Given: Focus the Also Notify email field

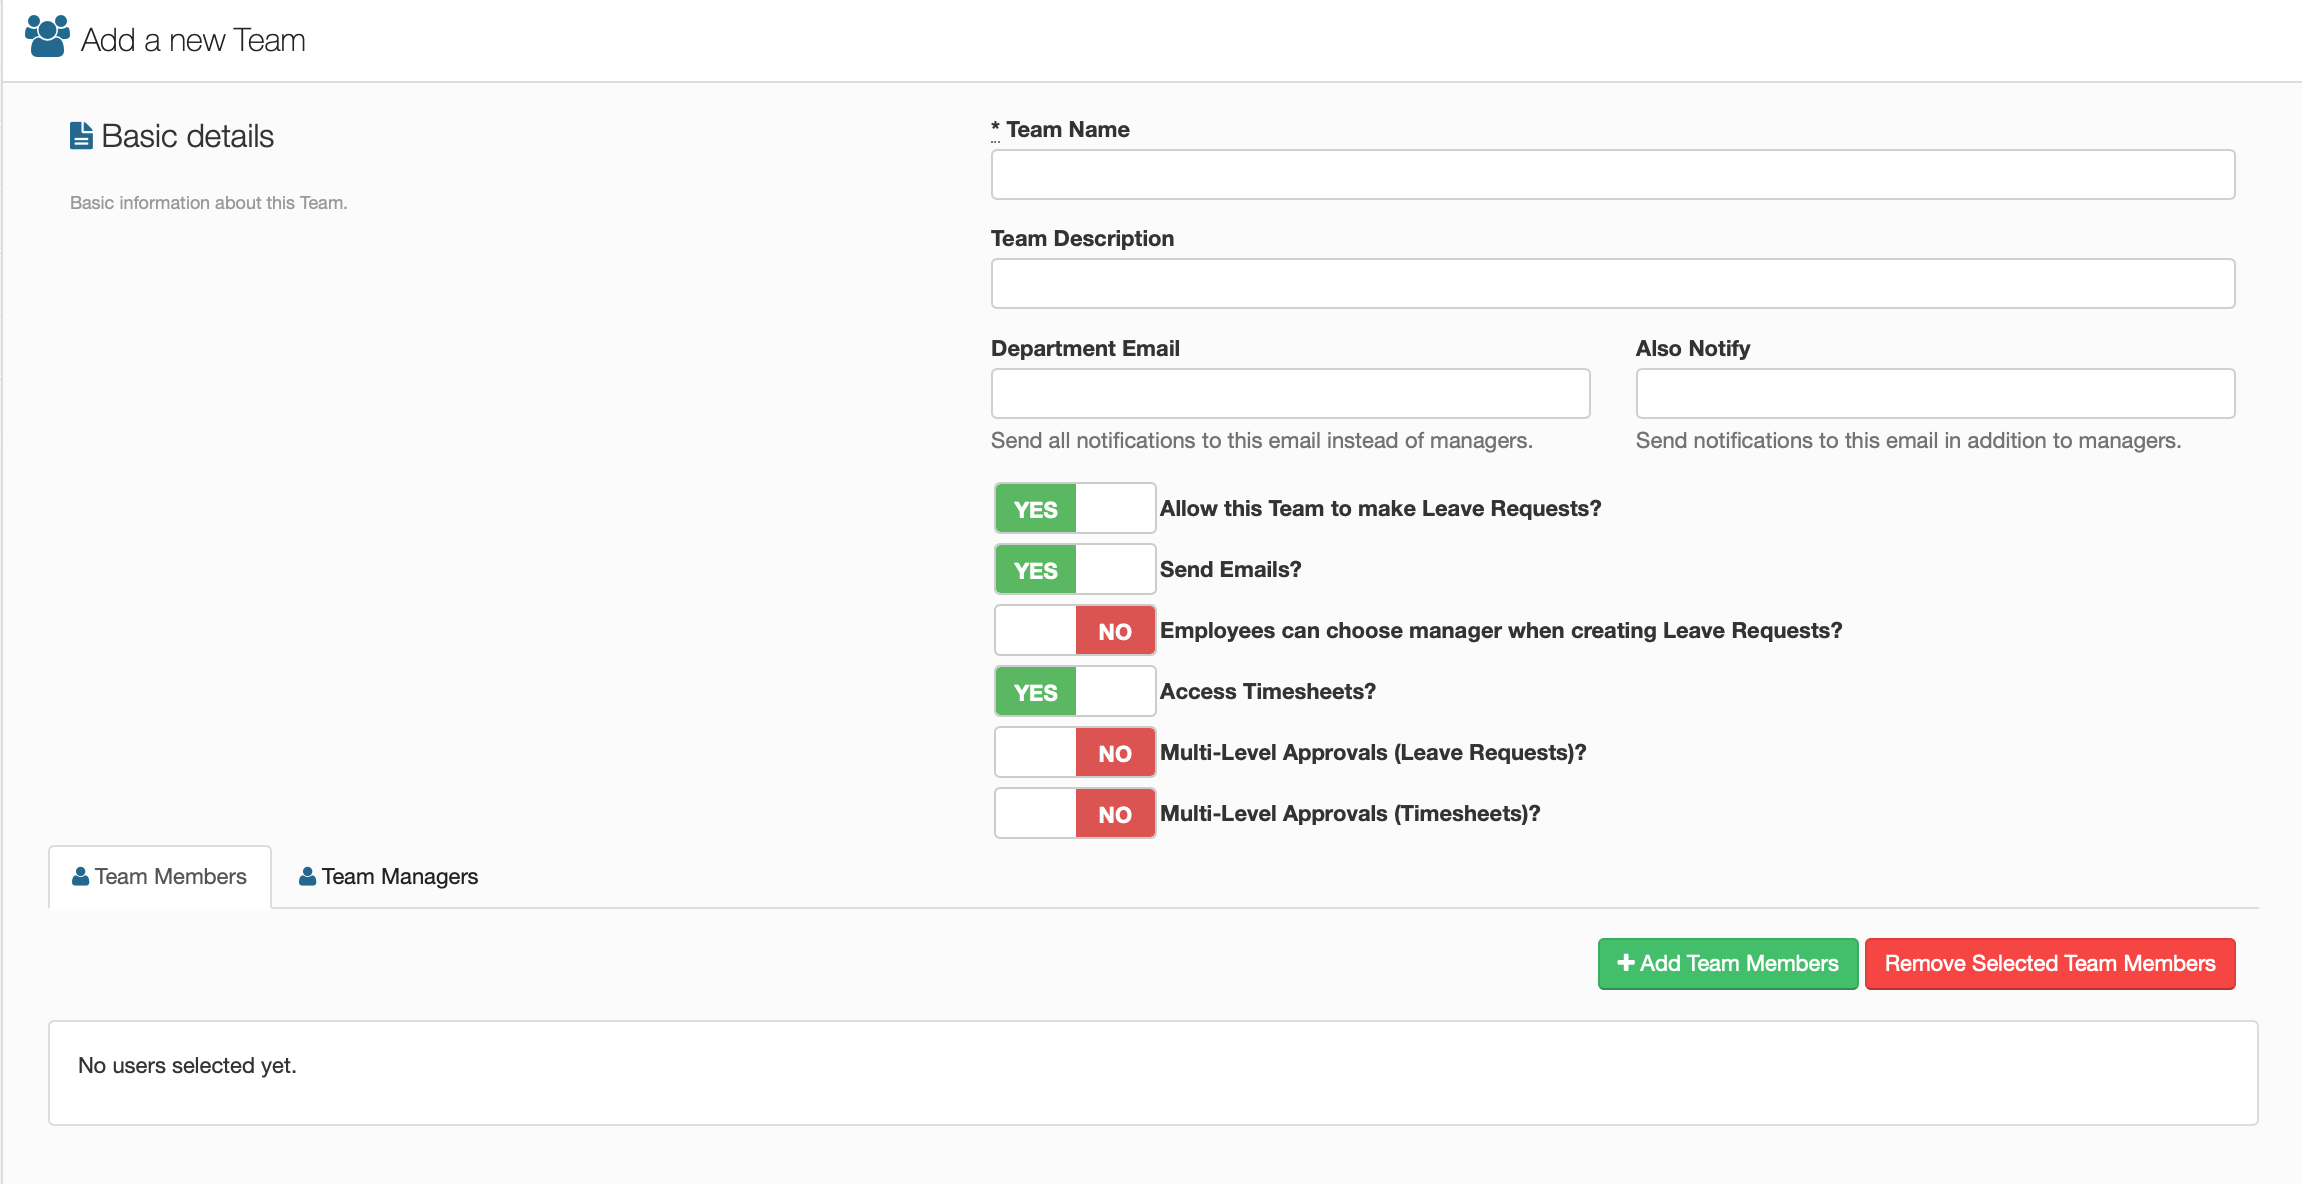Looking at the screenshot, I should coord(1934,394).
